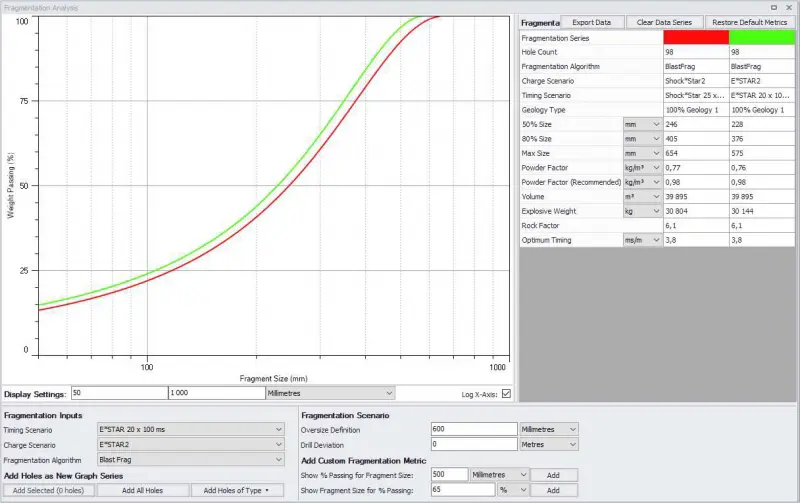Click the display minimum value field showing 50
This screenshot has height=503, width=800.
[118, 394]
